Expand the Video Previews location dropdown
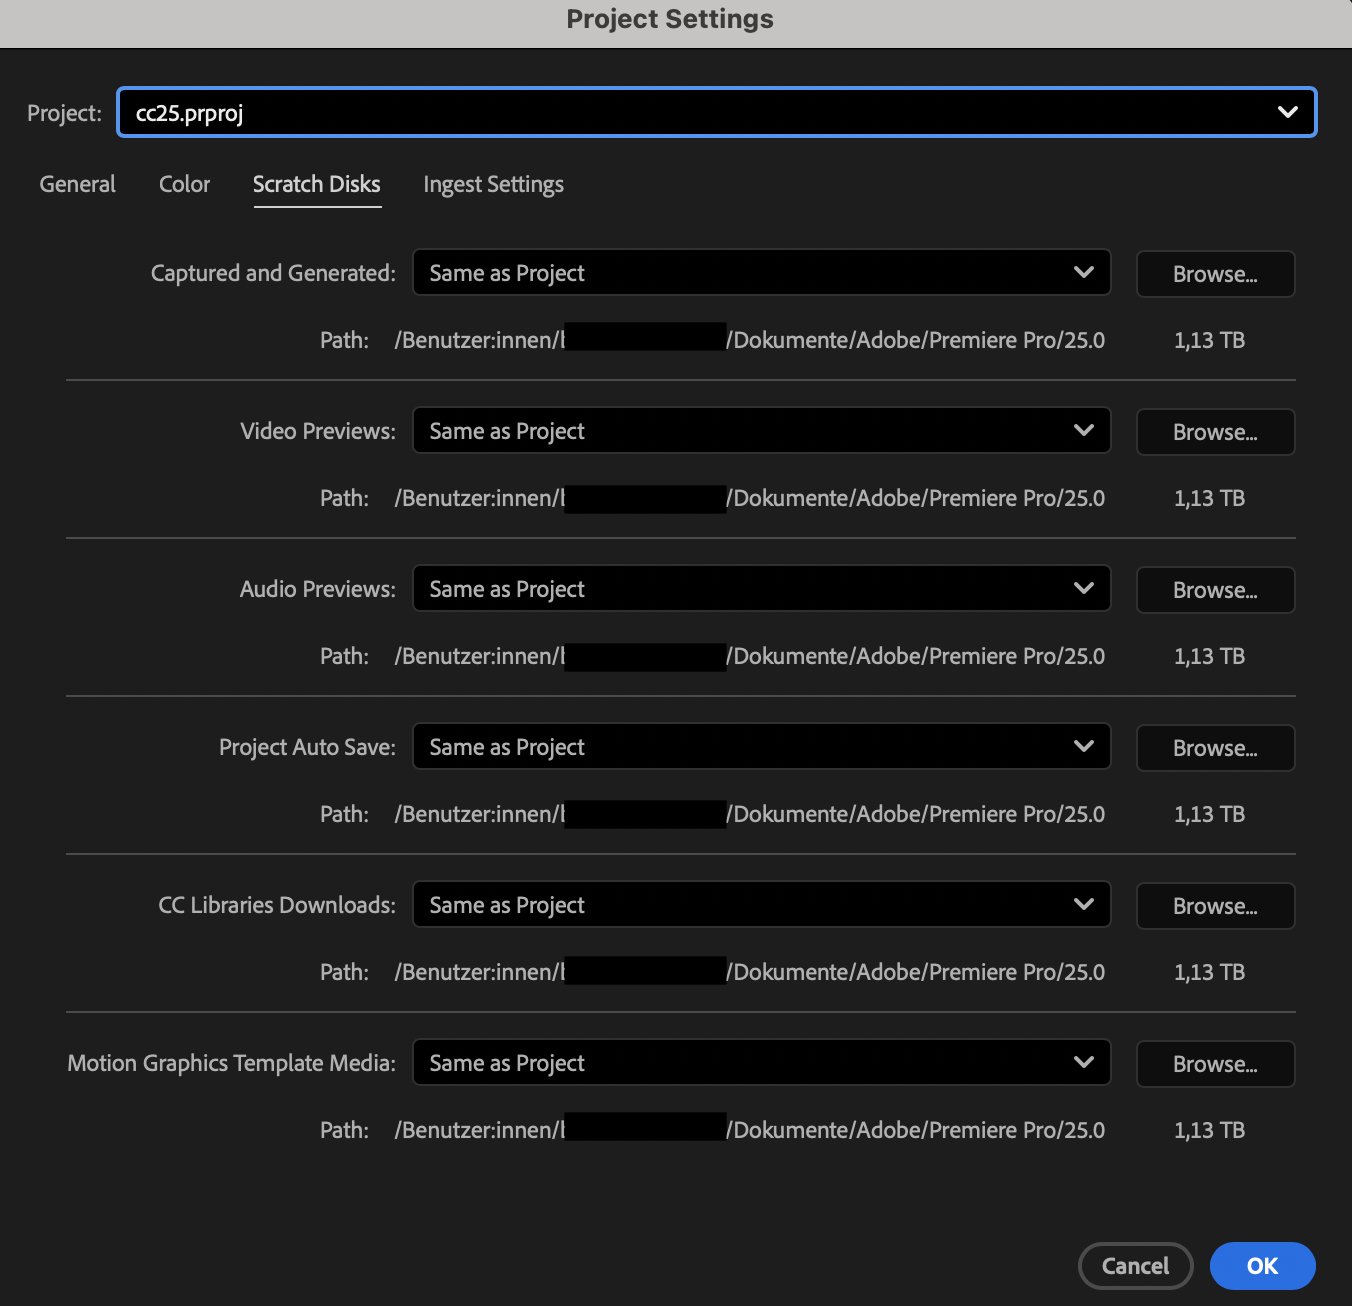This screenshot has width=1352, height=1306. coord(761,431)
